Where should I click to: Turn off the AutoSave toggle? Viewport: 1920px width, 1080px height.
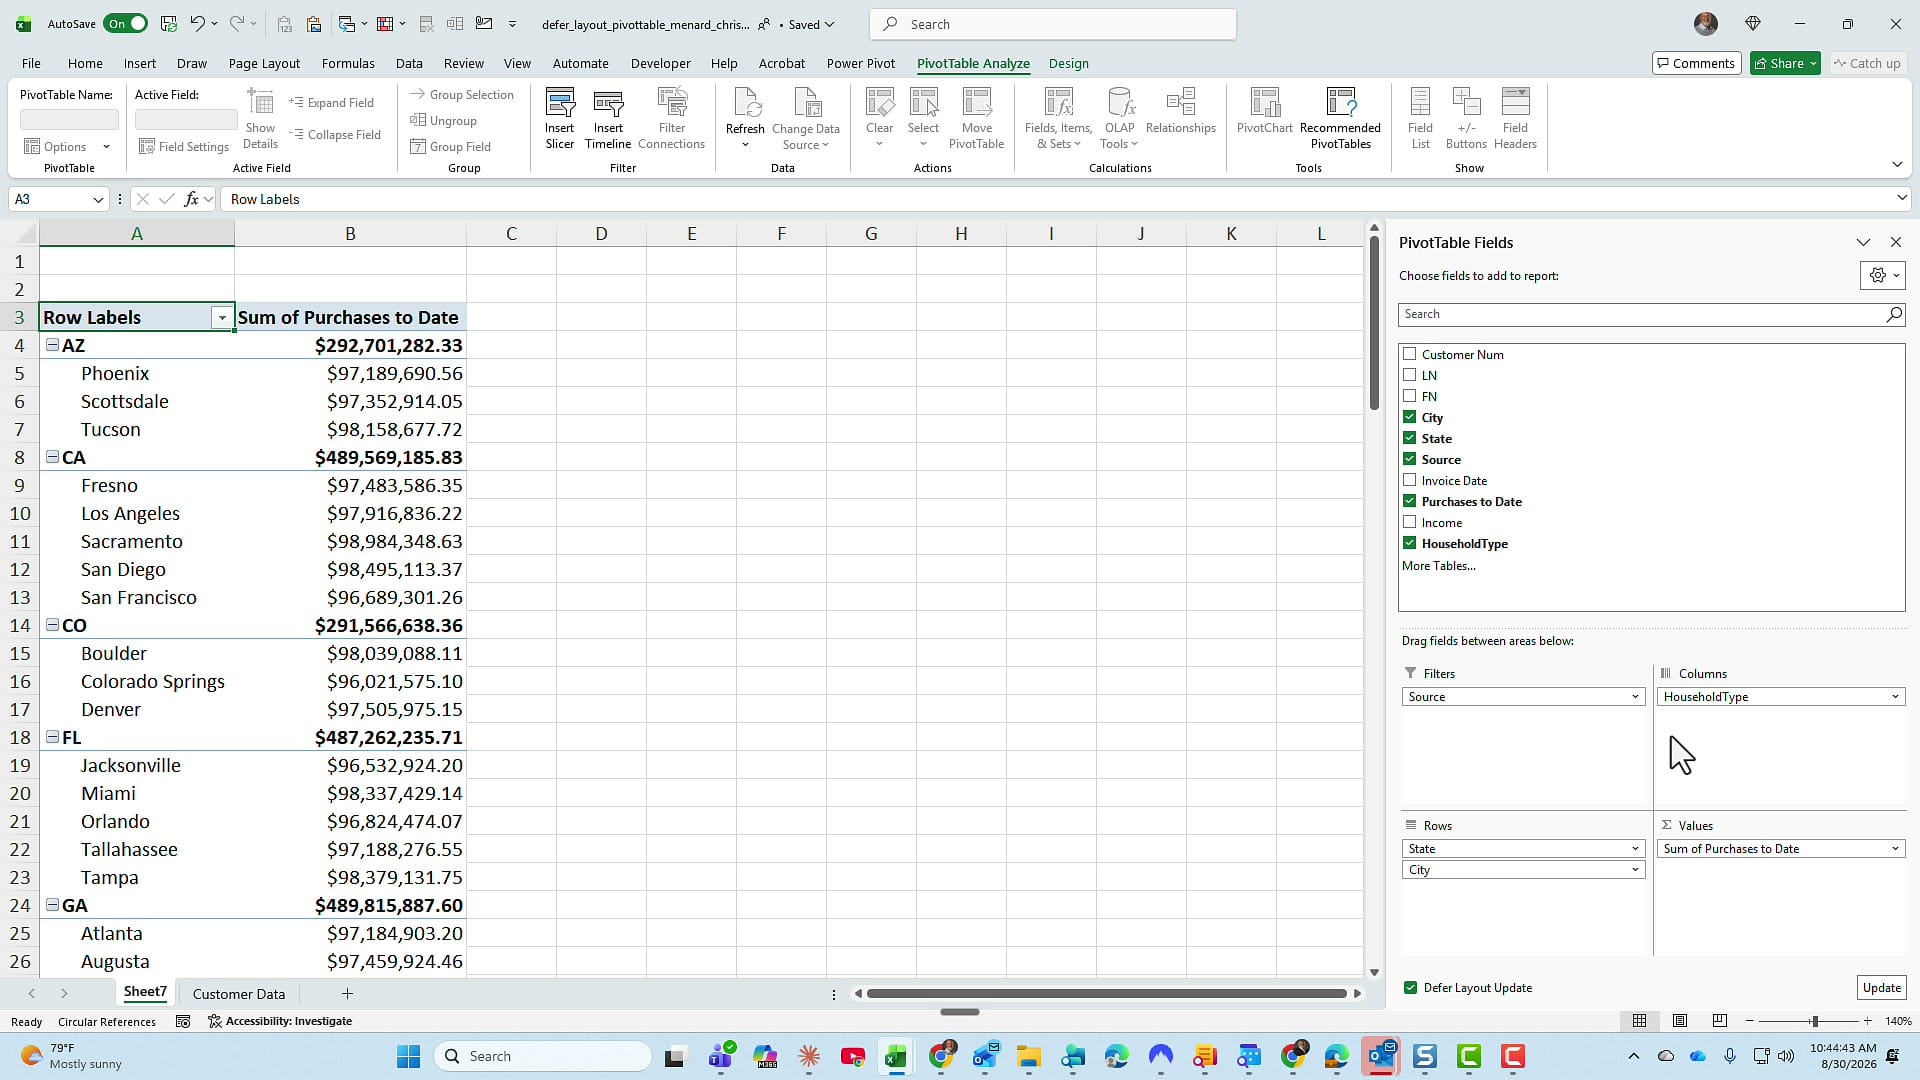tap(126, 24)
